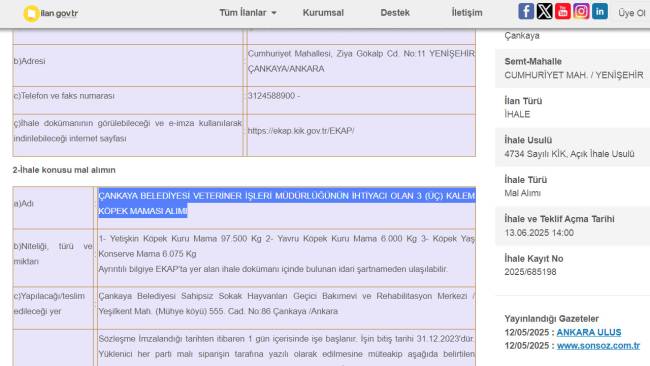Expand the Tüm İlanlar dropdown menu
Image resolution: width=650 pixels, height=366 pixels.
(x=248, y=13)
